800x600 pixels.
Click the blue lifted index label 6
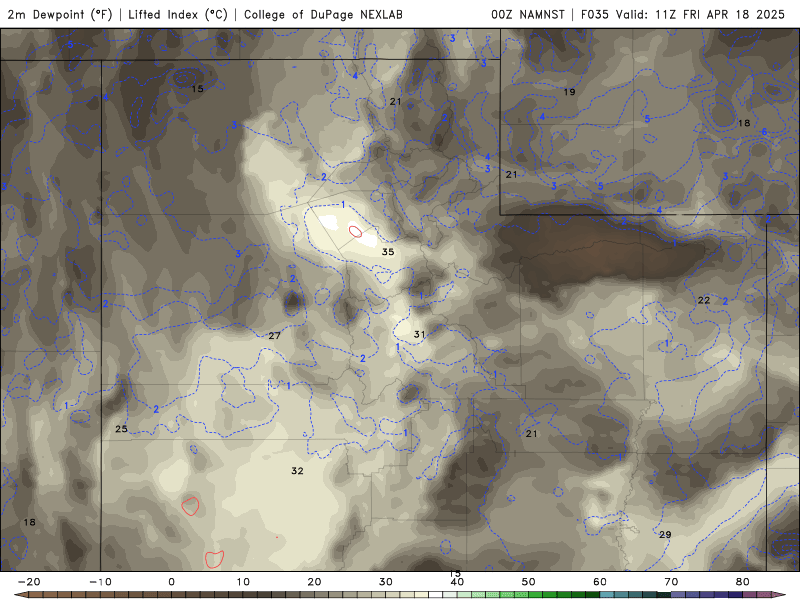pyautogui.click(x=764, y=132)
